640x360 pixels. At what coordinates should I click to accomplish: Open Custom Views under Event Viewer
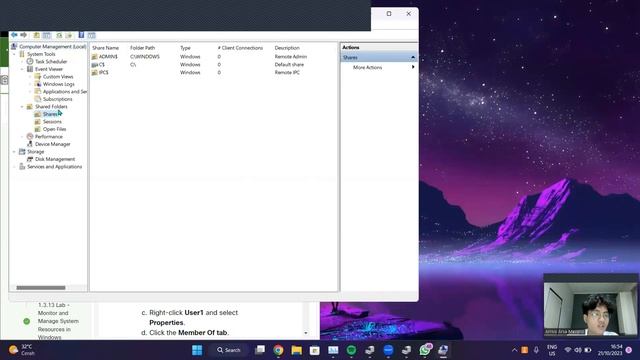(58, 77)
